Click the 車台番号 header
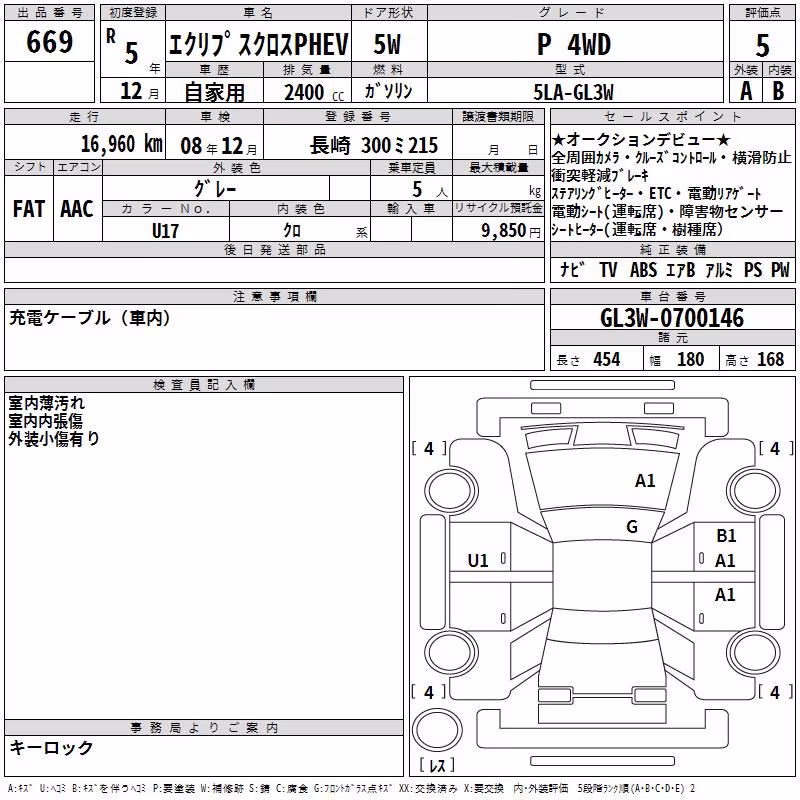This screenshot has width=800, height=800. tap(672, 296)
